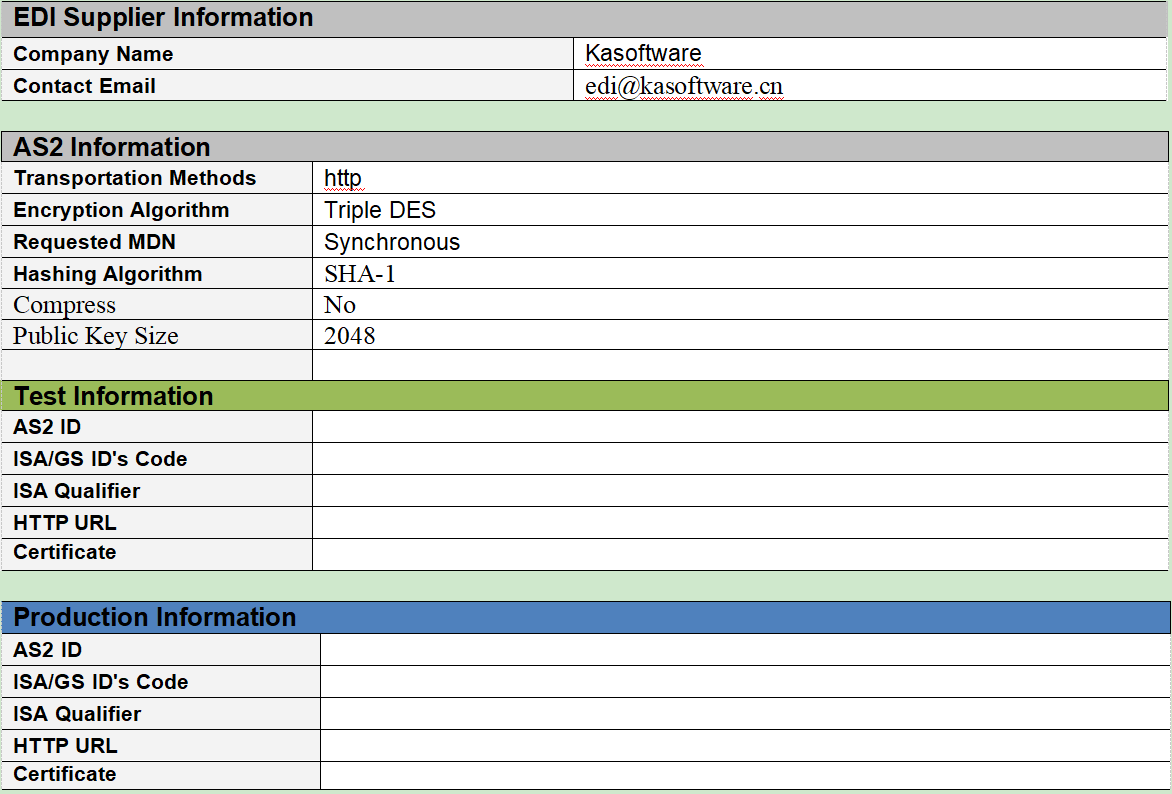This screenshot has height=794, width=1172.
Task: Click the Certificate field under Test Information
Action: [x=739, y=554]
